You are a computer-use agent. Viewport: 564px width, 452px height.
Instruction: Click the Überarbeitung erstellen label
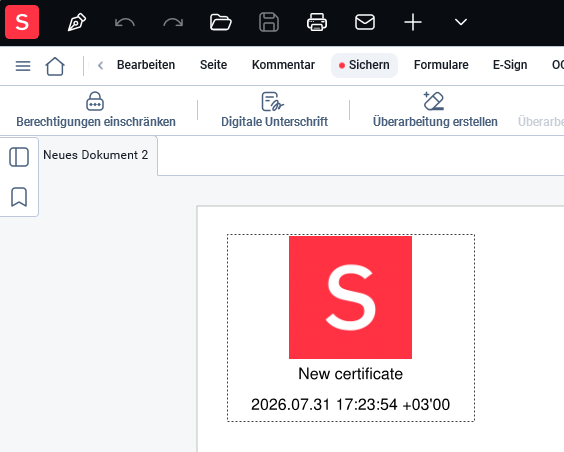tap(435, 122)
